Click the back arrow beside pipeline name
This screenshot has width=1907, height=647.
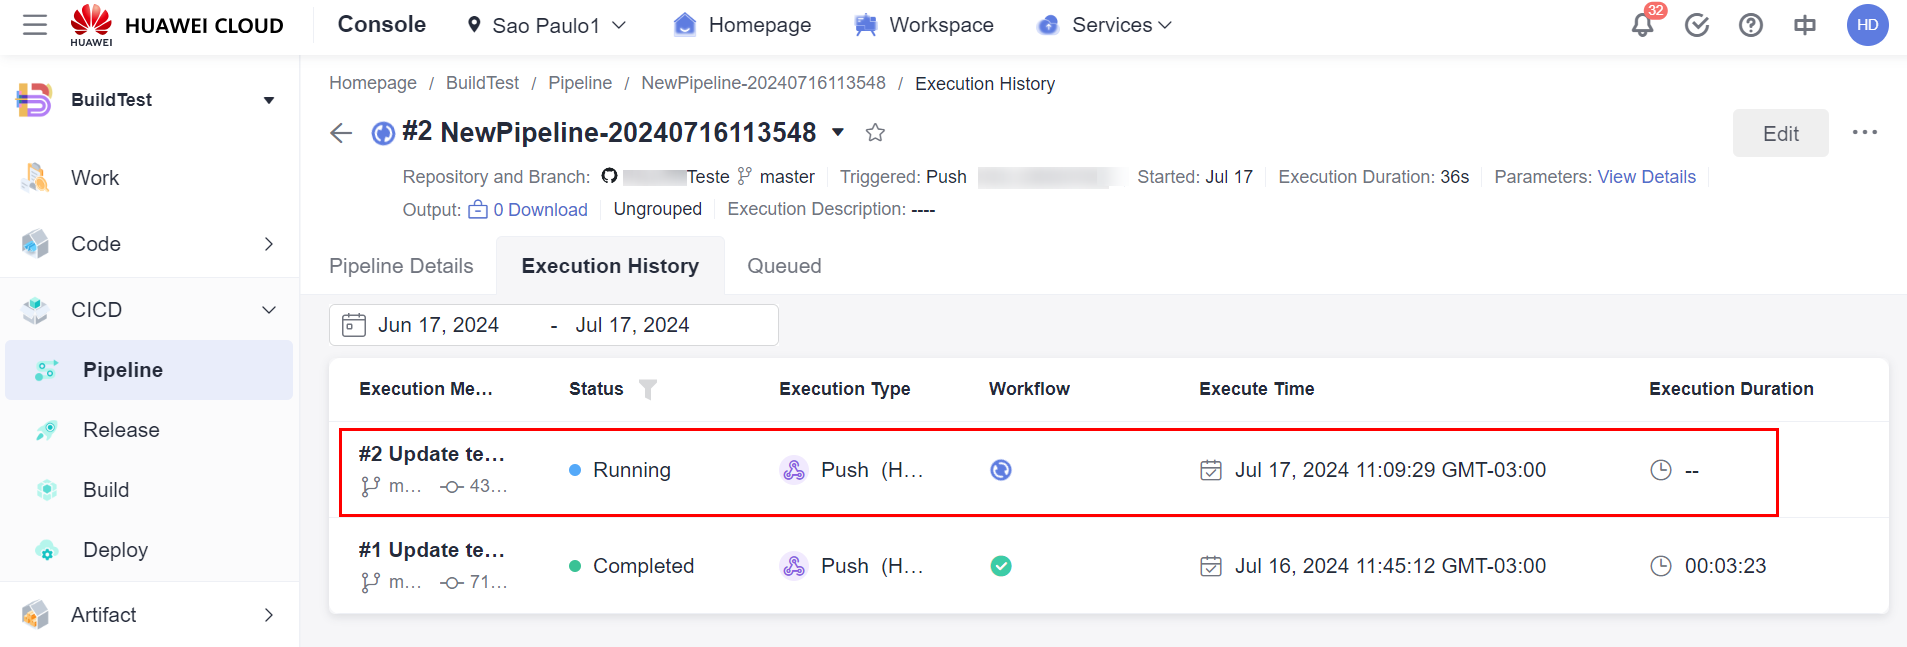tap(341, 133)
